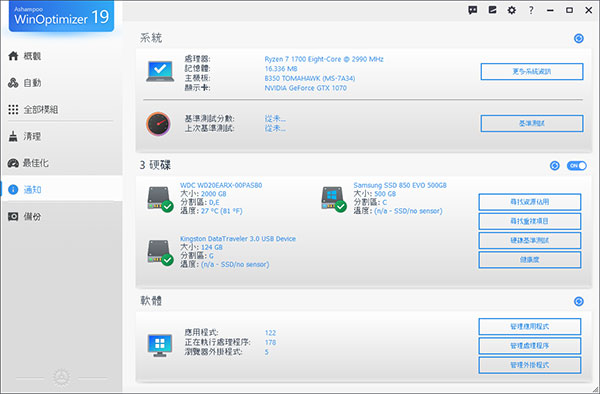Click the 基準測試分數 value 從未
600x394 pixels.
pos(275,119)
